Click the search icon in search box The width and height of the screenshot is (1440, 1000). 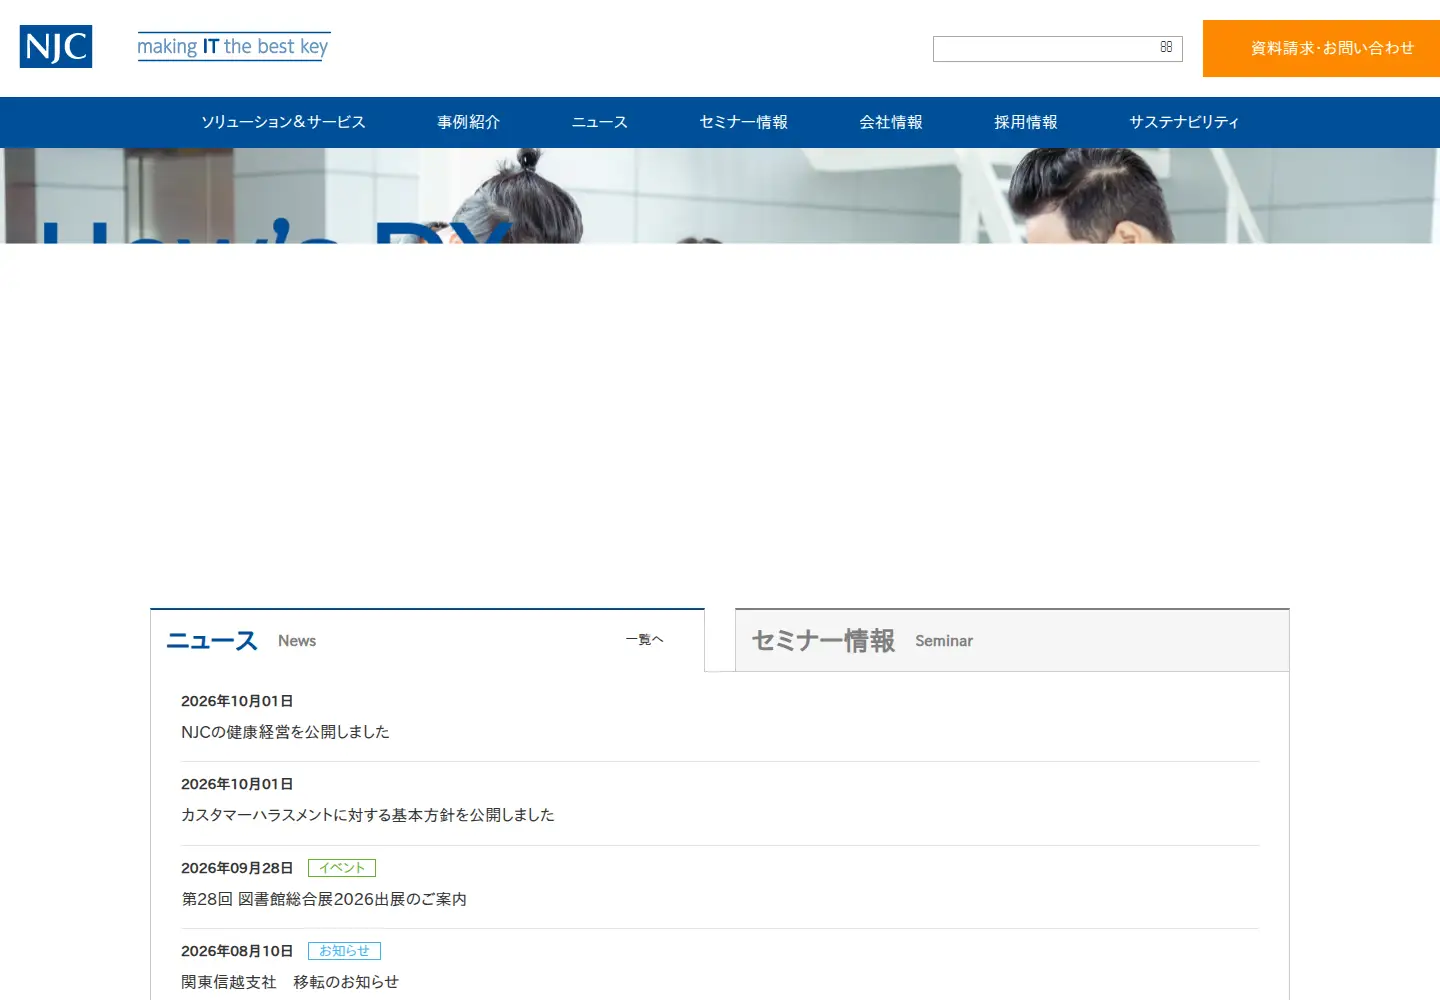tap(1166, 48)
